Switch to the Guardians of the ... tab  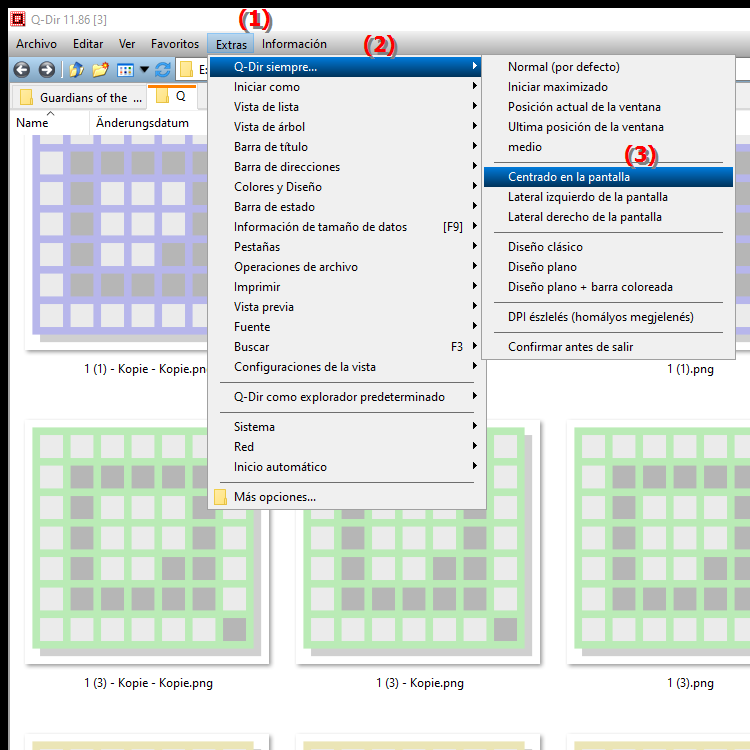tap(79, 97)
